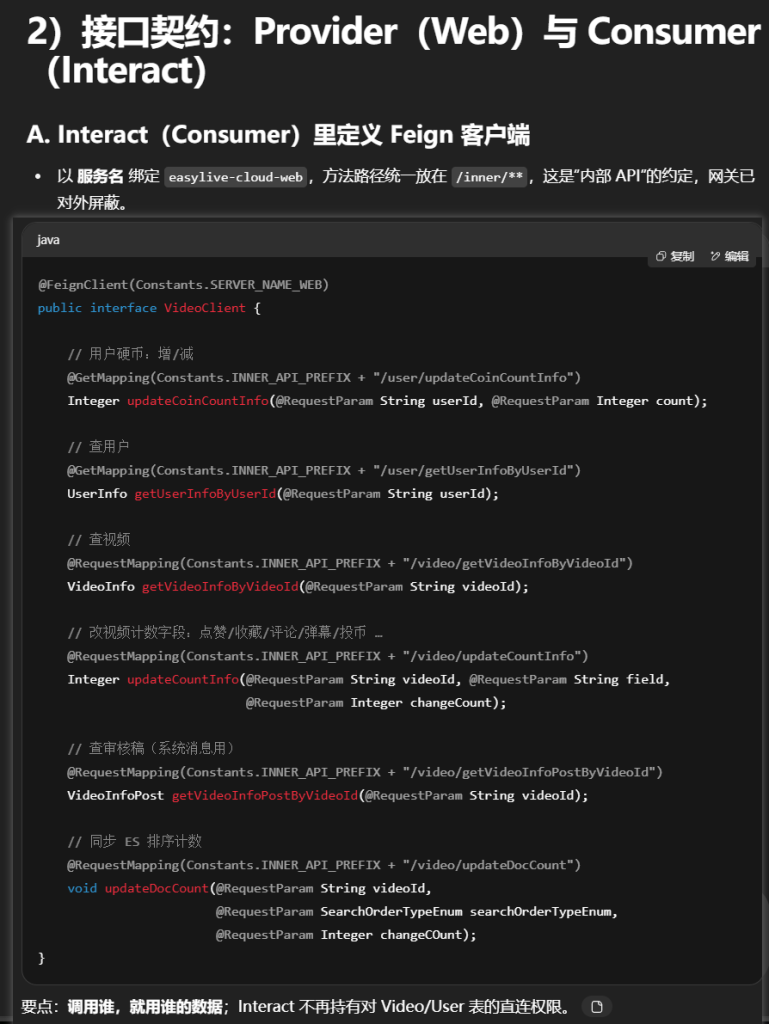The image size is (769, 1024).
Task: Click the getVideoInfoPostByVideoId method name
Action: (x=264, y=796)
